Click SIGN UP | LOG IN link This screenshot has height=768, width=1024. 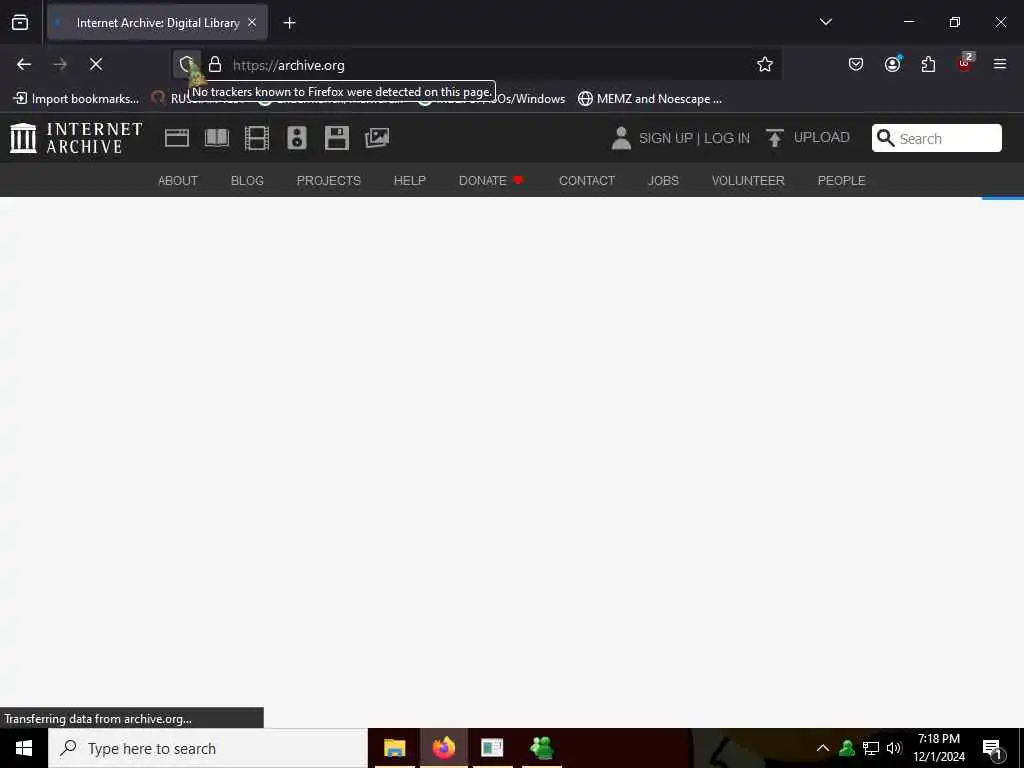694,138
